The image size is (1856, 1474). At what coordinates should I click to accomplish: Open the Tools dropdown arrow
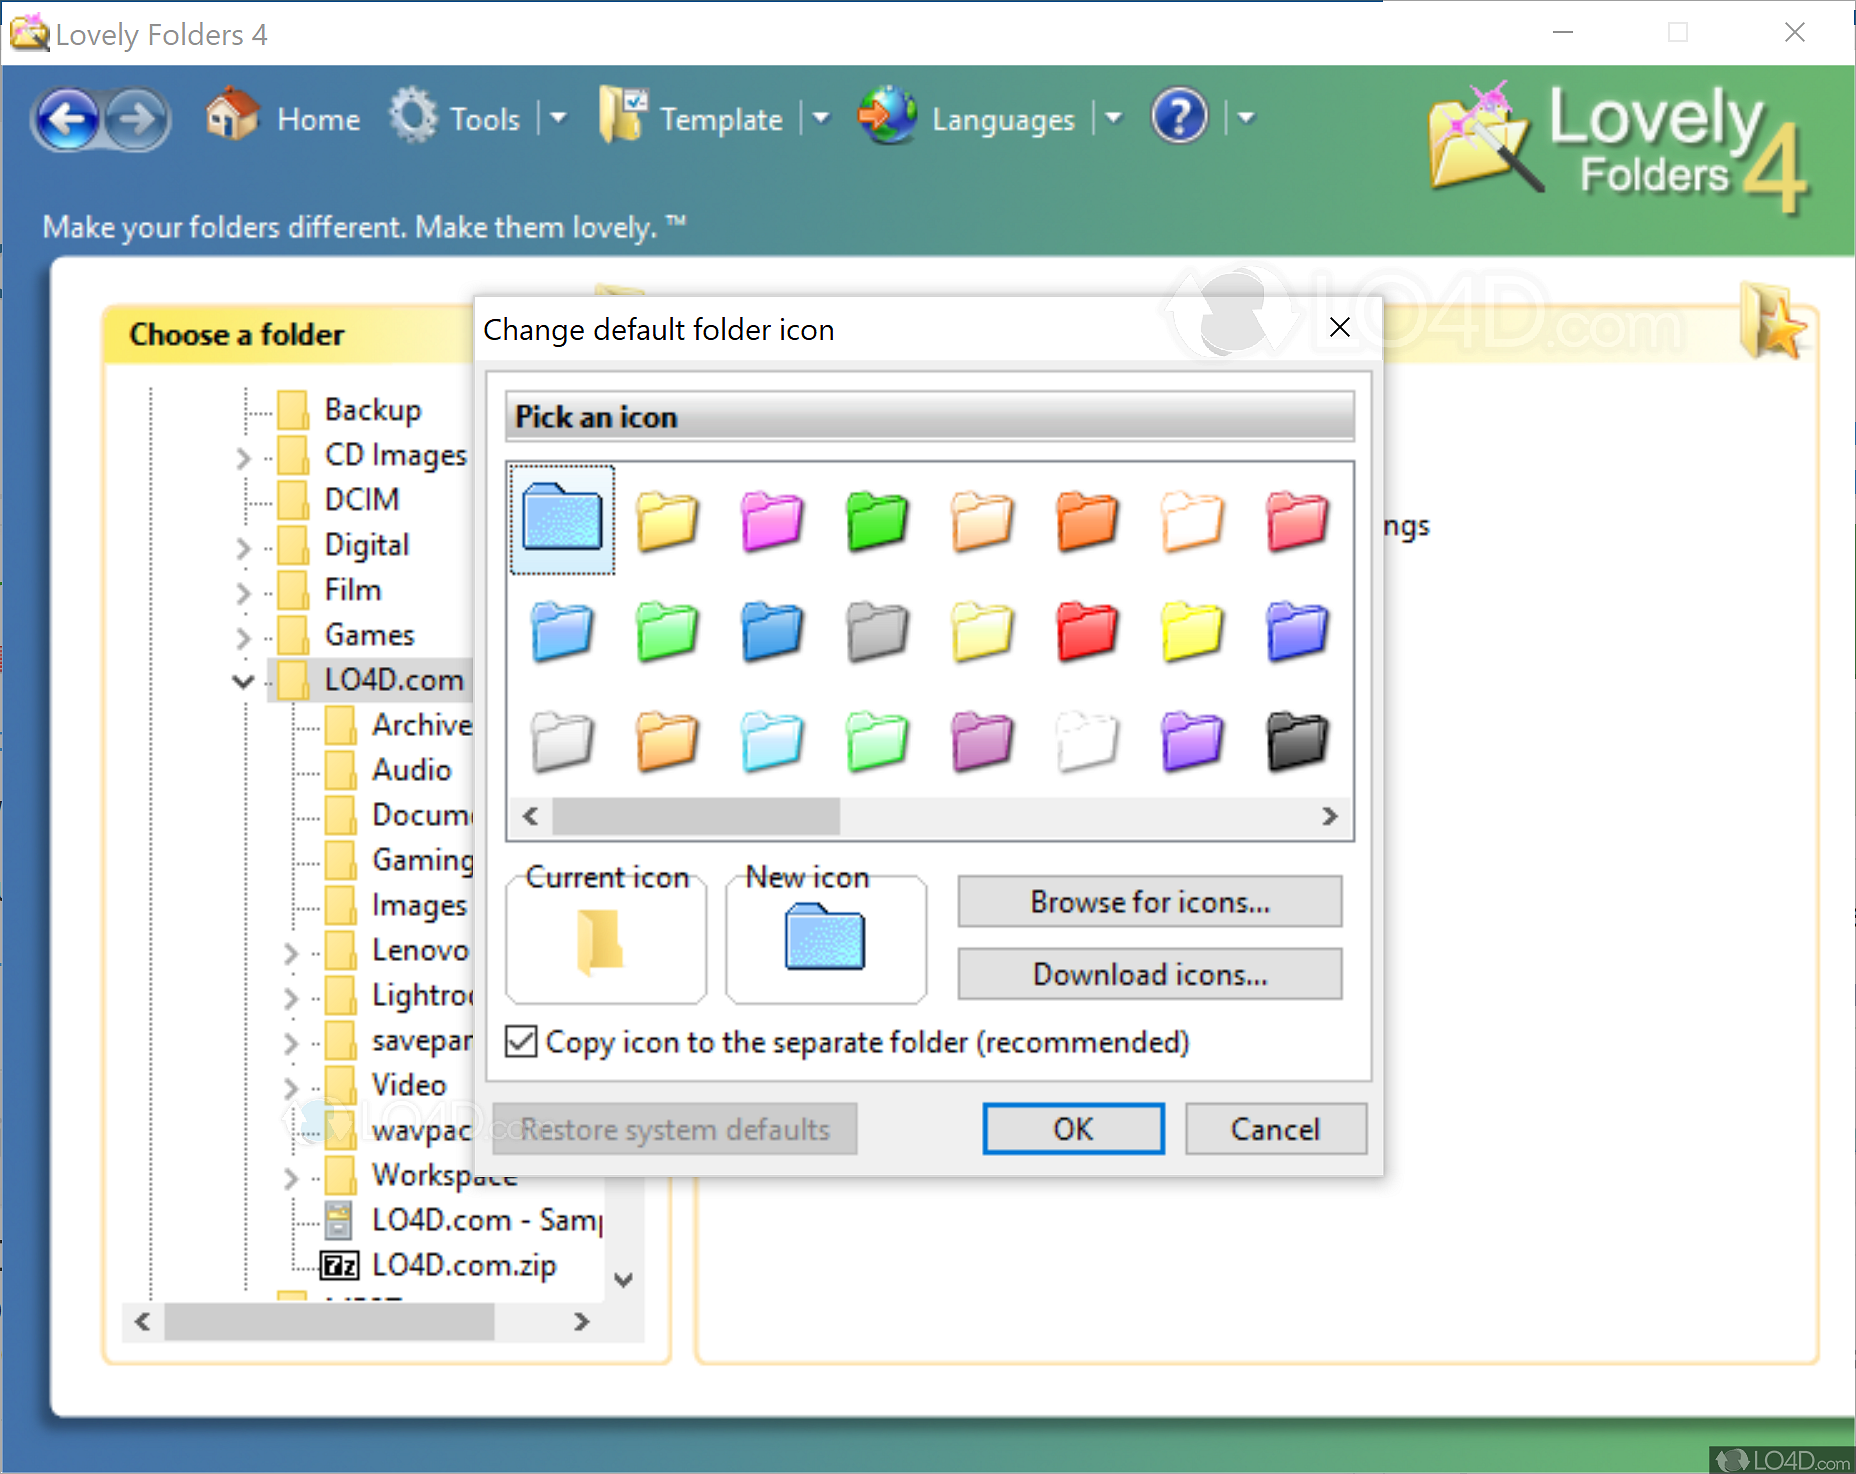click(x=558, y=118)
